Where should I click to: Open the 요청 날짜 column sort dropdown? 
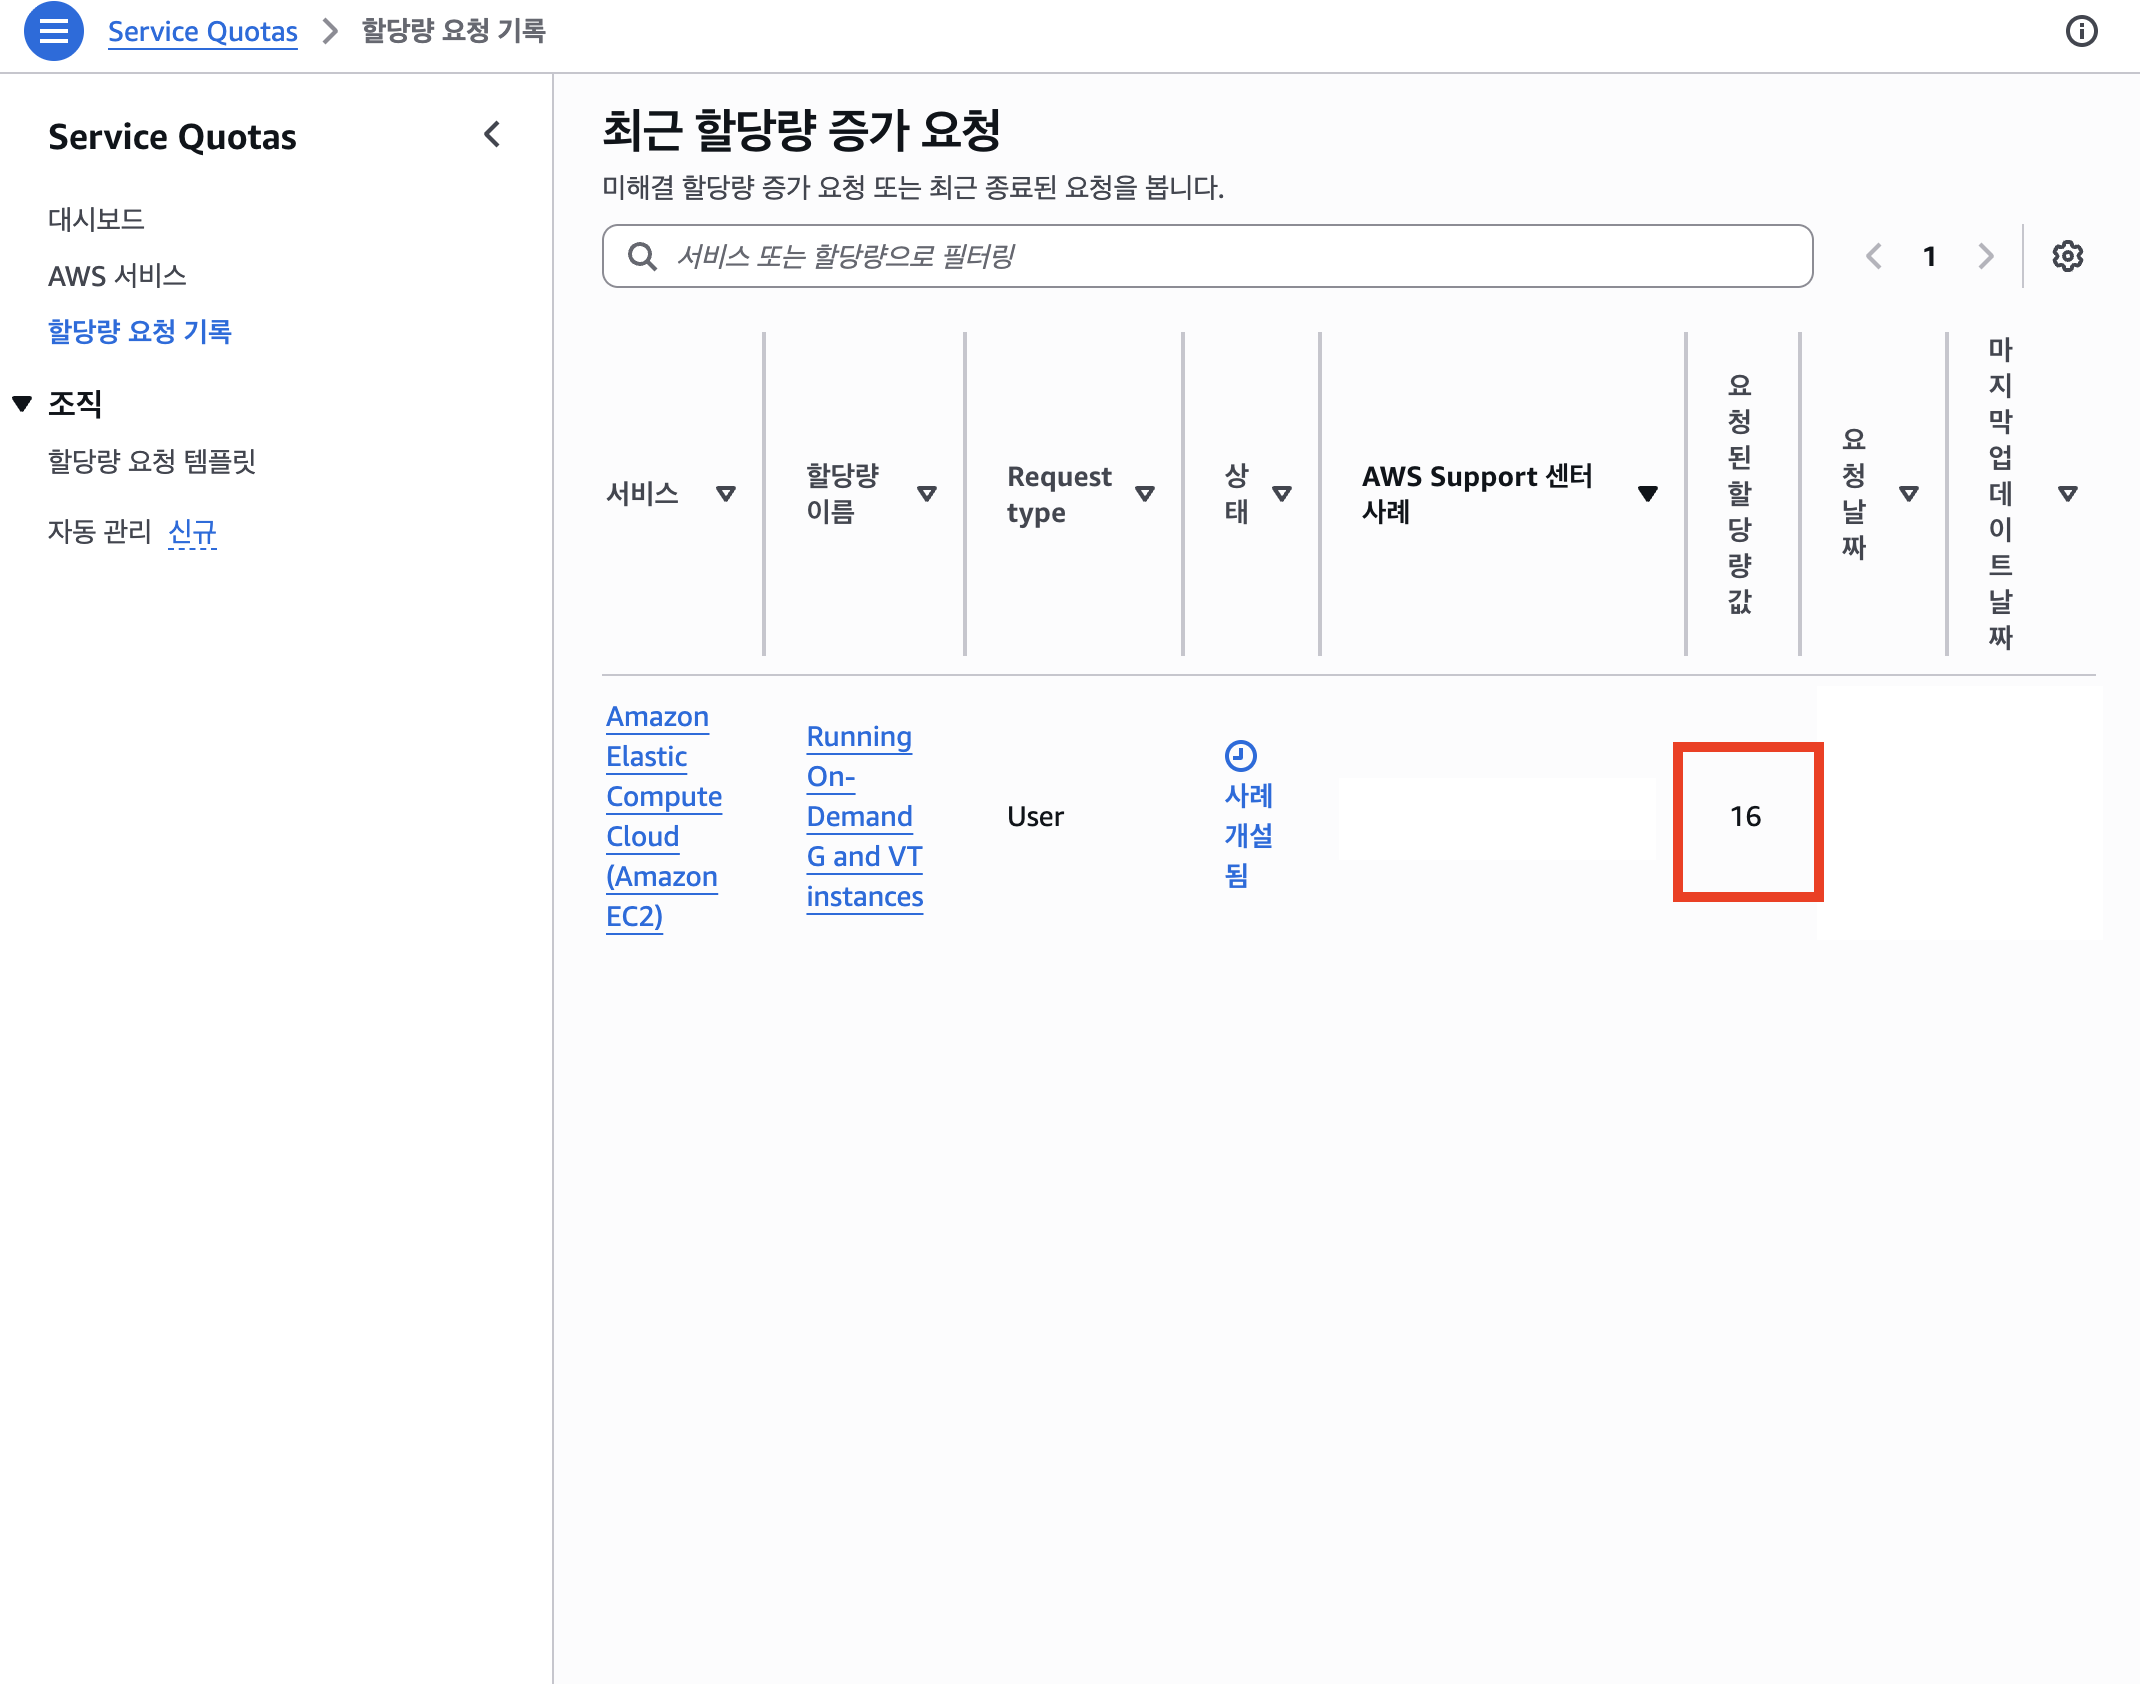[1911, 492]
